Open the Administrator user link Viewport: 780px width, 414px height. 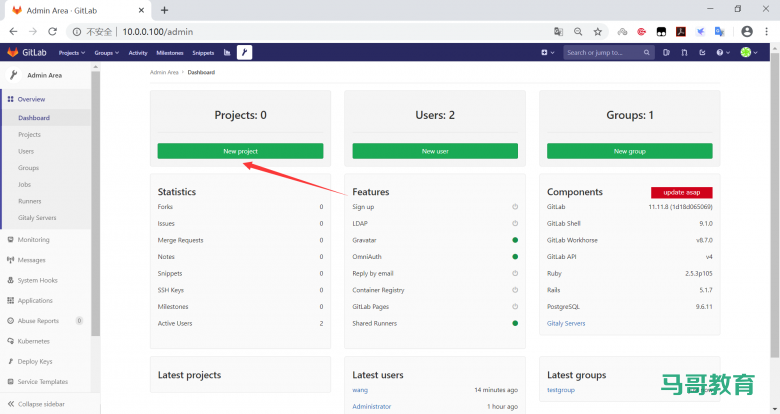372,407
